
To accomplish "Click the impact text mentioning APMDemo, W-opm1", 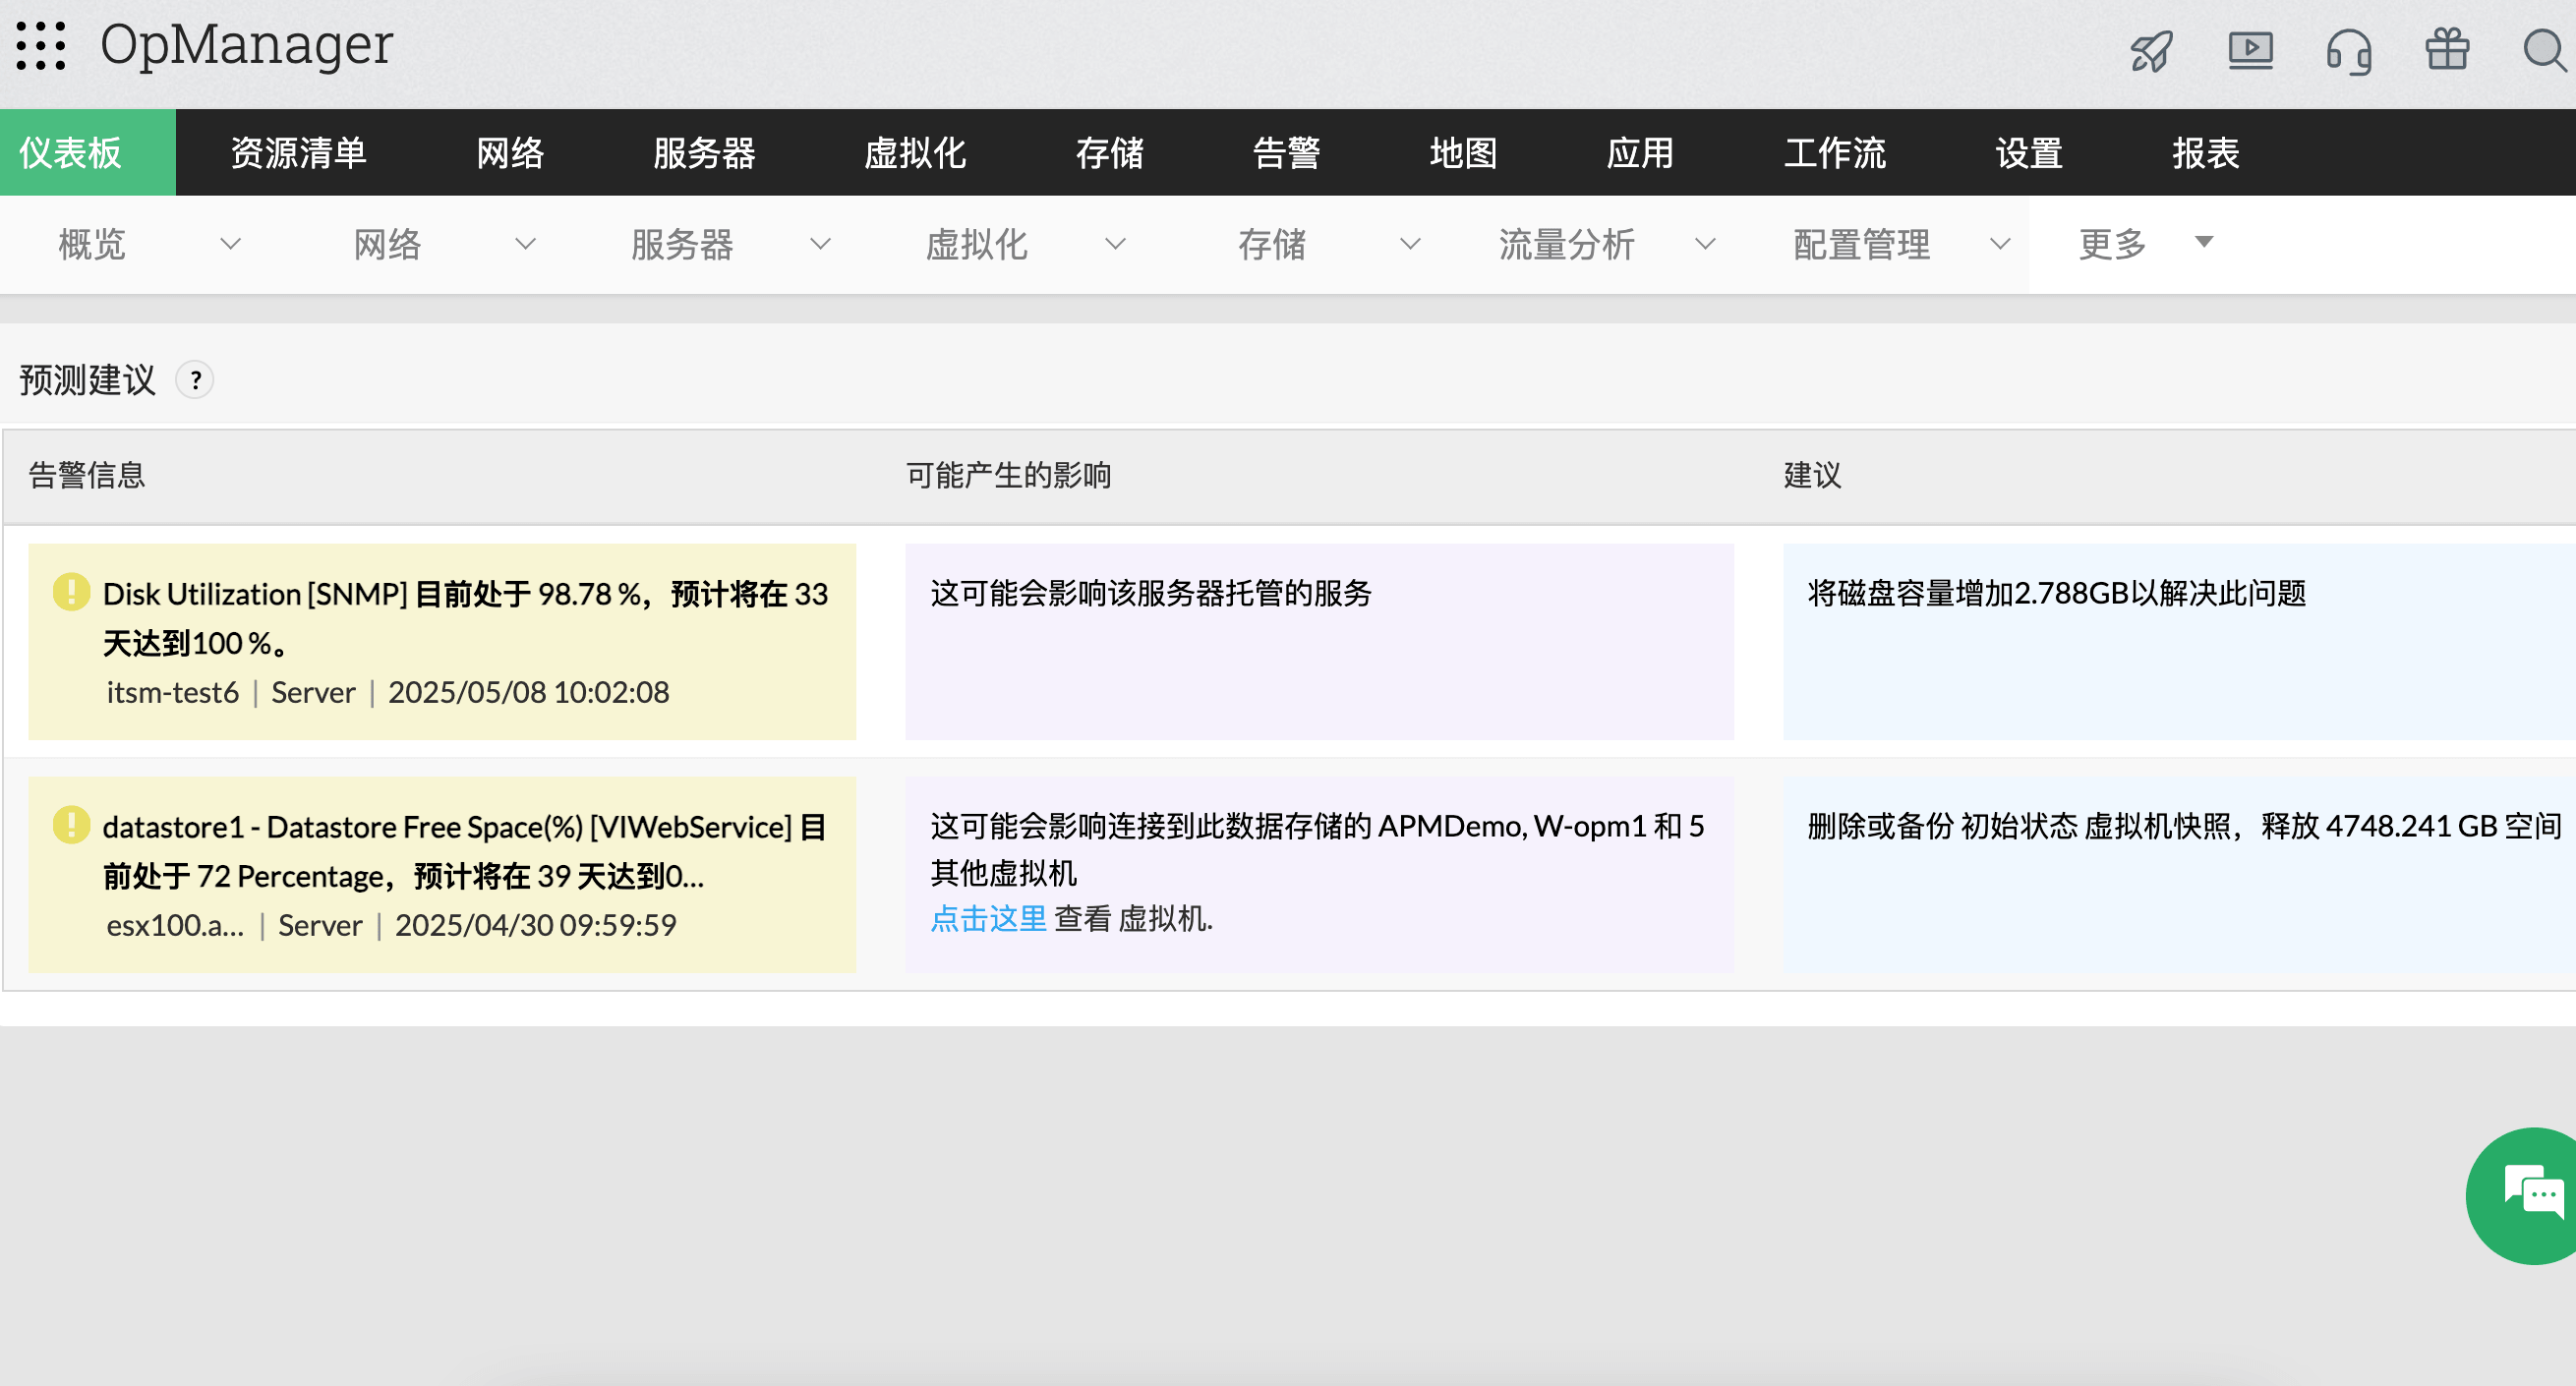I will (x=1317, y=849).
